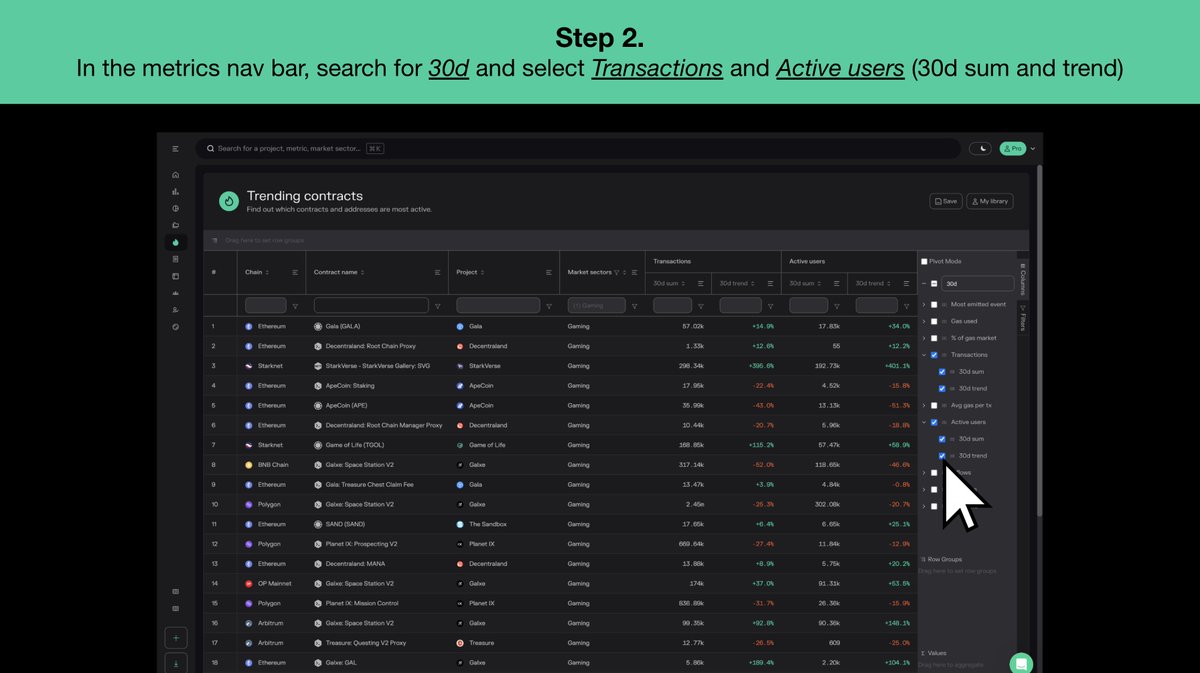This screenshot has height=673, width=1200.
Task: Uncheck 30d trend under Transactions
Action: point(942,389)
